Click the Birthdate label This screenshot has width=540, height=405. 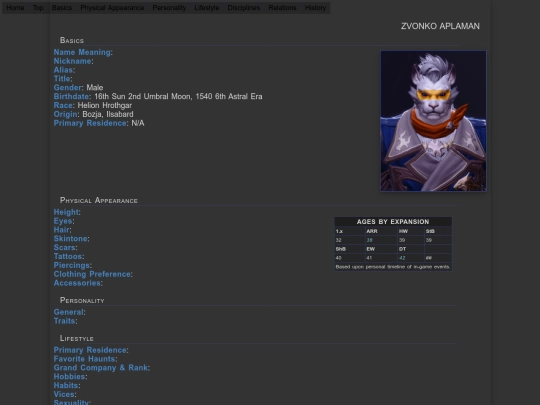[x=71, y=97]
